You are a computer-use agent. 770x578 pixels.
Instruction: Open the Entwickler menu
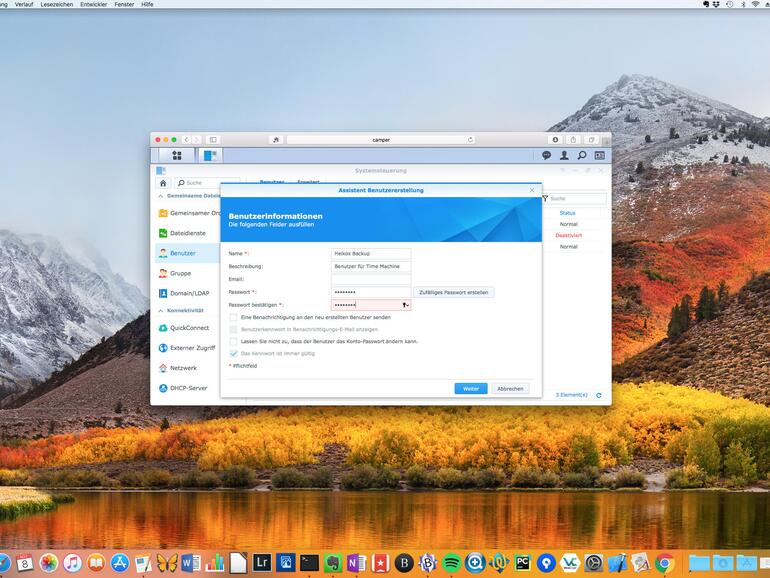(94, 4)
